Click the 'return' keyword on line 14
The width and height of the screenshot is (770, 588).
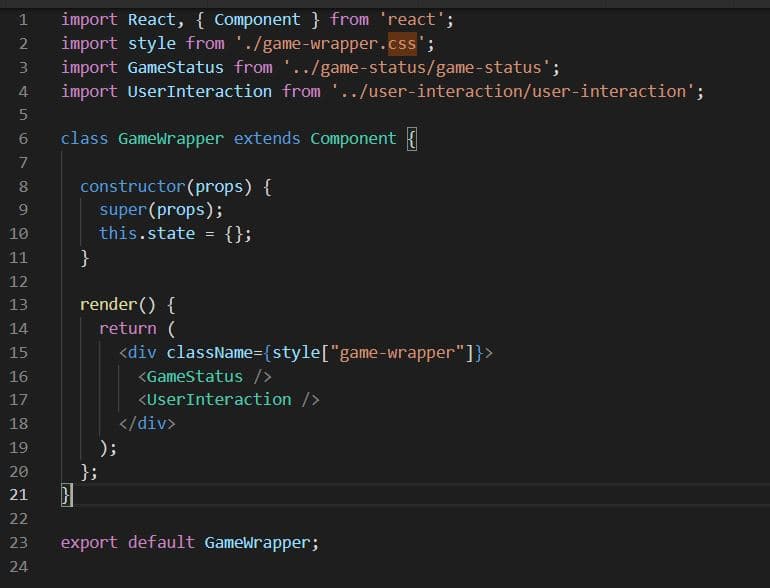coord(128,328)
